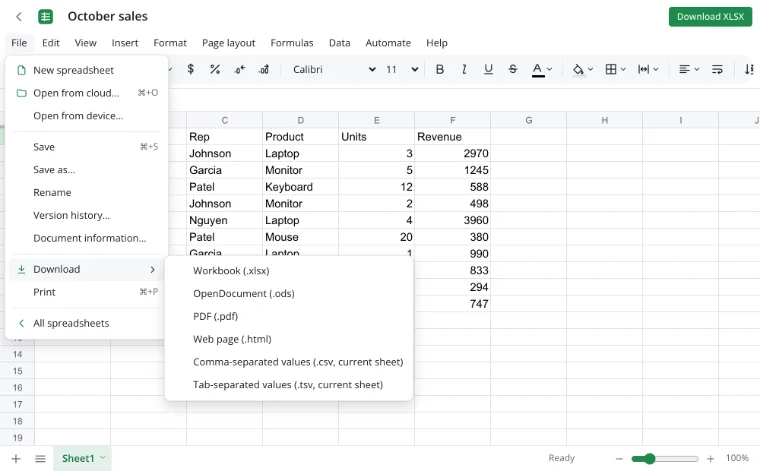The width and height of the screenshot is (760, 471).
Task: Download as OpenDocument (.ods)
Action: pyautogui.click(x=289, y=294)
